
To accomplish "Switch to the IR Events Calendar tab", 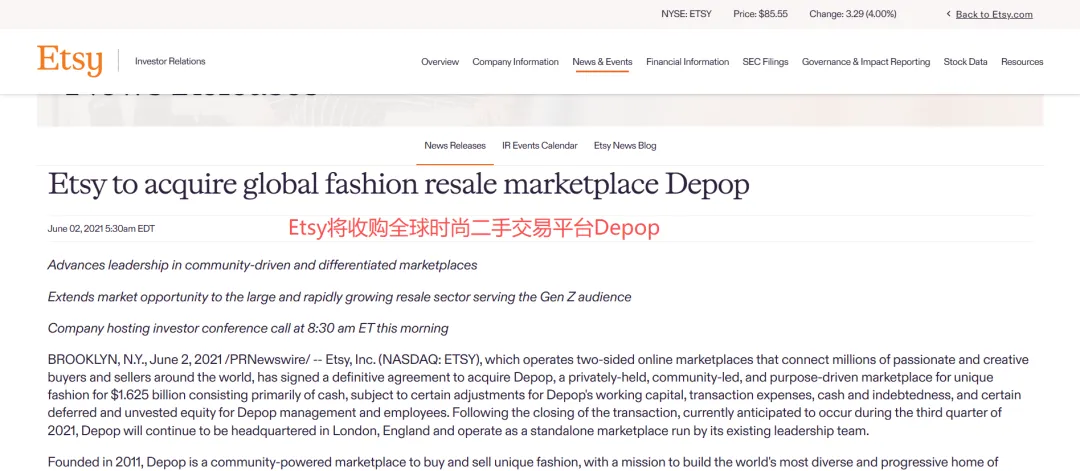I will (x=540, y=145).
